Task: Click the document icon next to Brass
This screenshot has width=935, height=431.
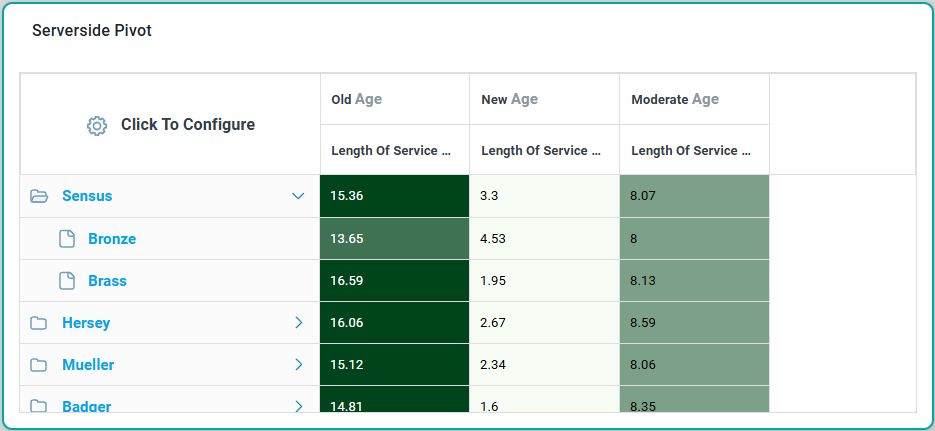Action: point(67,281)
